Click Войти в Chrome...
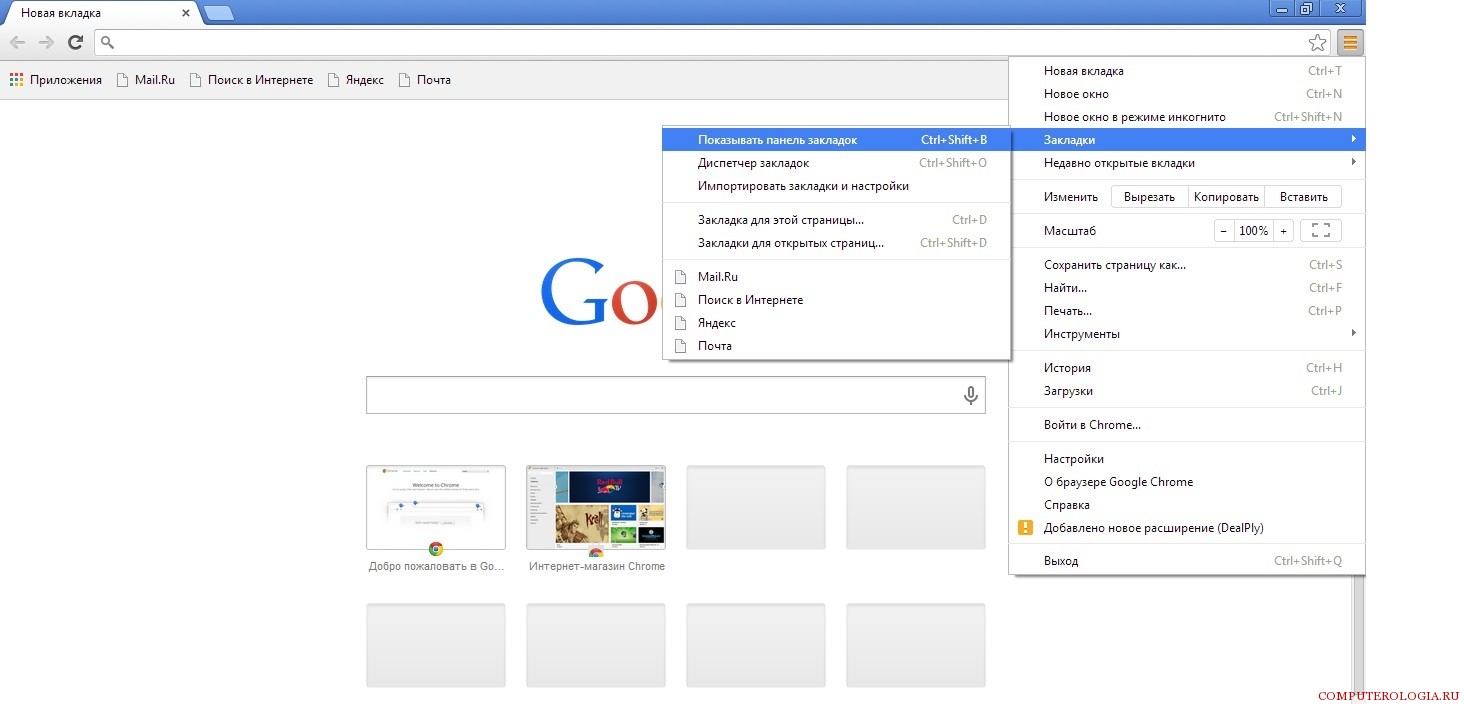1464x704 pixels. click(1187, 425)
